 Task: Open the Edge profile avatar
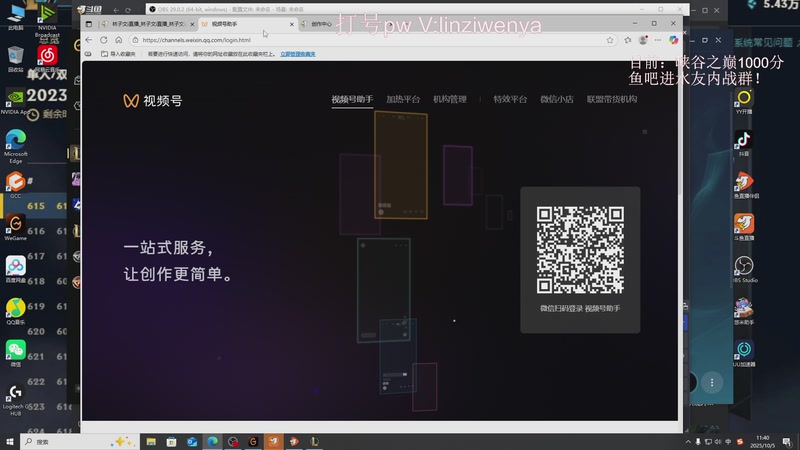(x=643, y=40)
